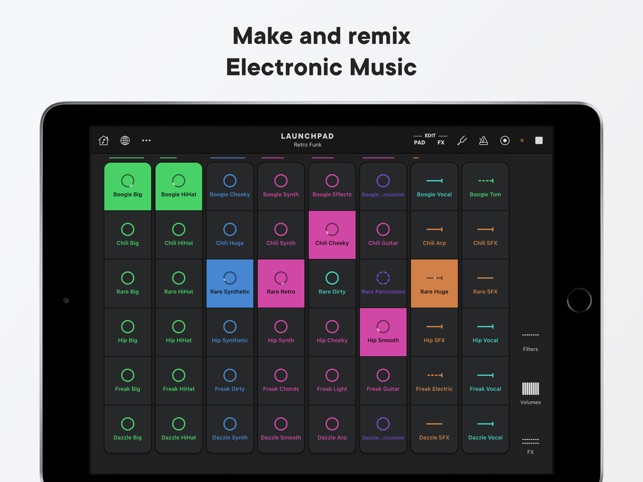Tap the Hip Big pad
Image resolution: width=643 pixels, height=482 pixels.
pyautogui.click(x=128, y=332)
